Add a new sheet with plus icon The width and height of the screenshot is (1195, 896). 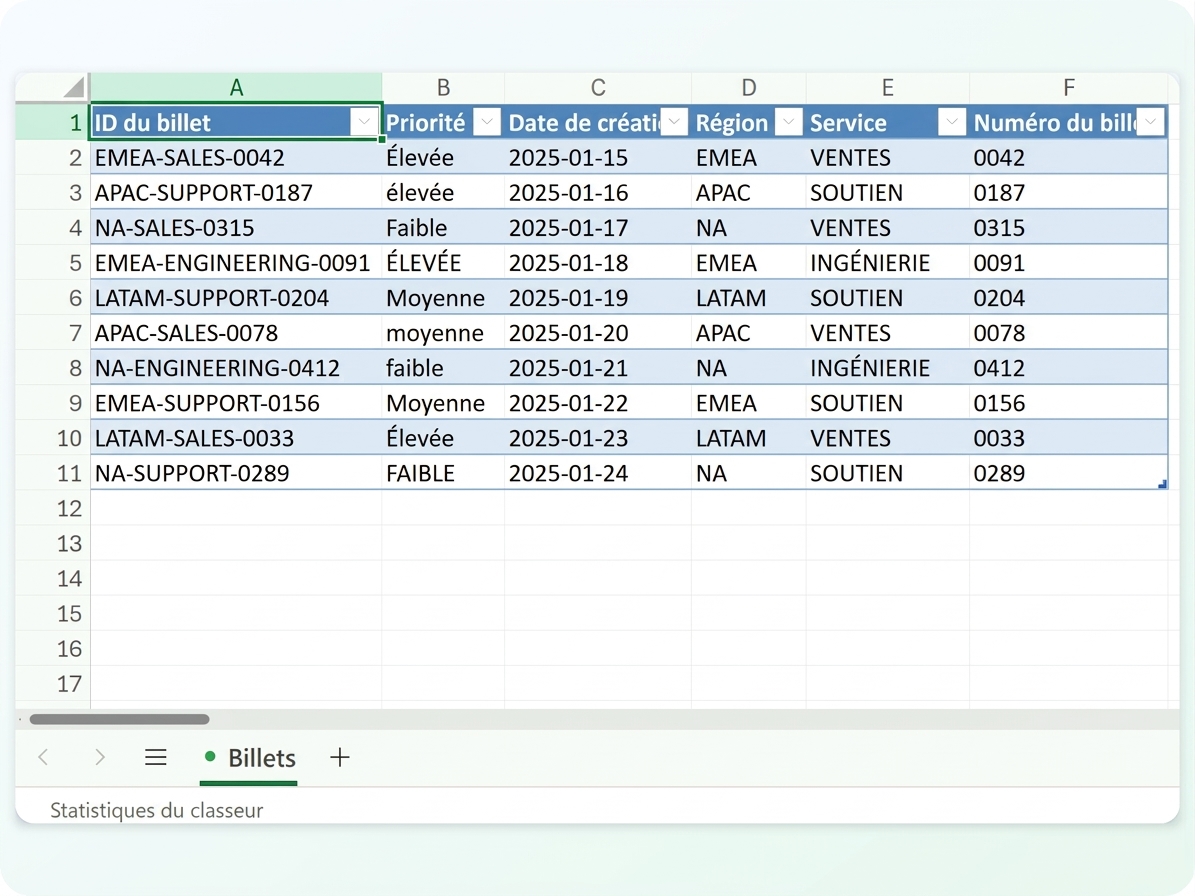(x=340, y=757)
